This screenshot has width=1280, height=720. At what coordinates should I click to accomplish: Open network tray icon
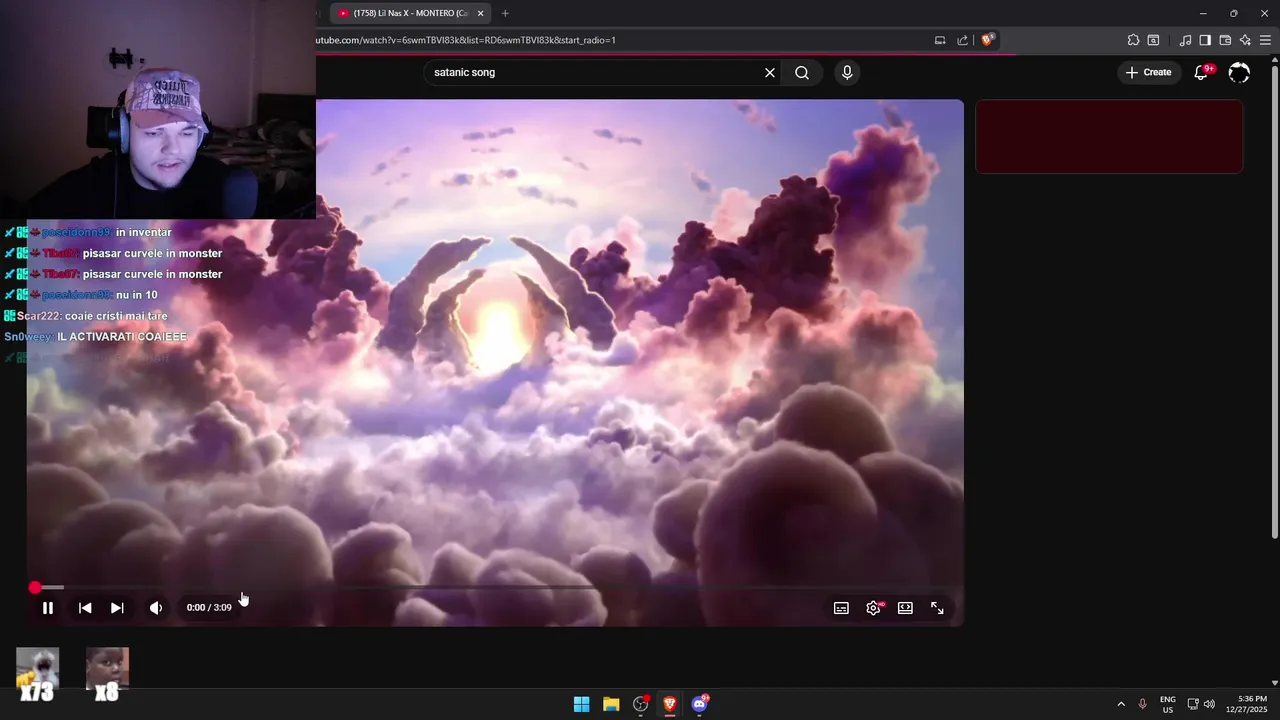click(x=1193, y=704)
